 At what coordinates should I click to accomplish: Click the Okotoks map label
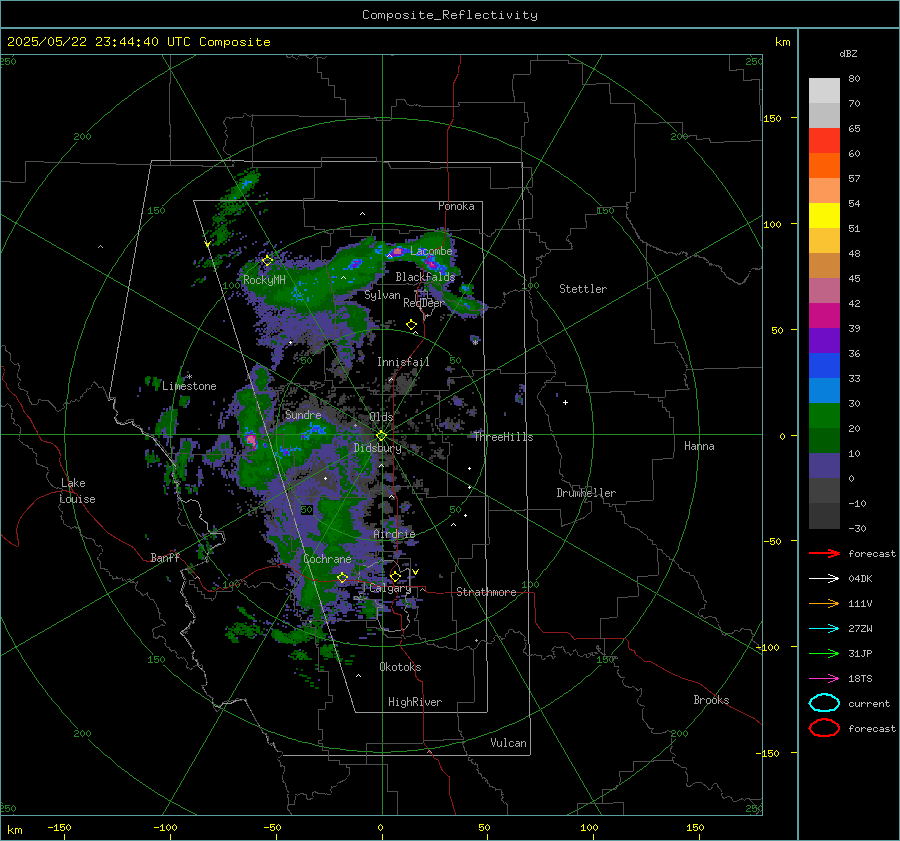tap(401, 667)
